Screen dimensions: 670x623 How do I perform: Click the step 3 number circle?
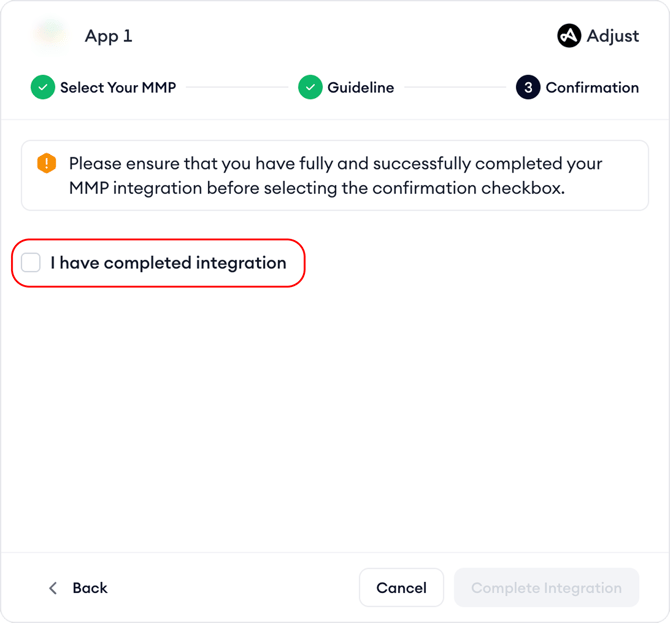click(528, 87)
